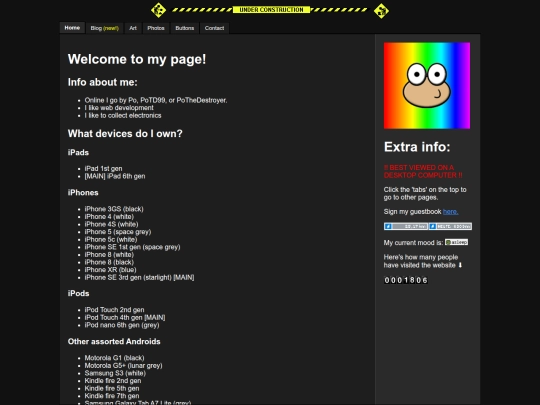540x405 pixels.
Task: Click the asleep mood badge
Action: coord(456,242)
